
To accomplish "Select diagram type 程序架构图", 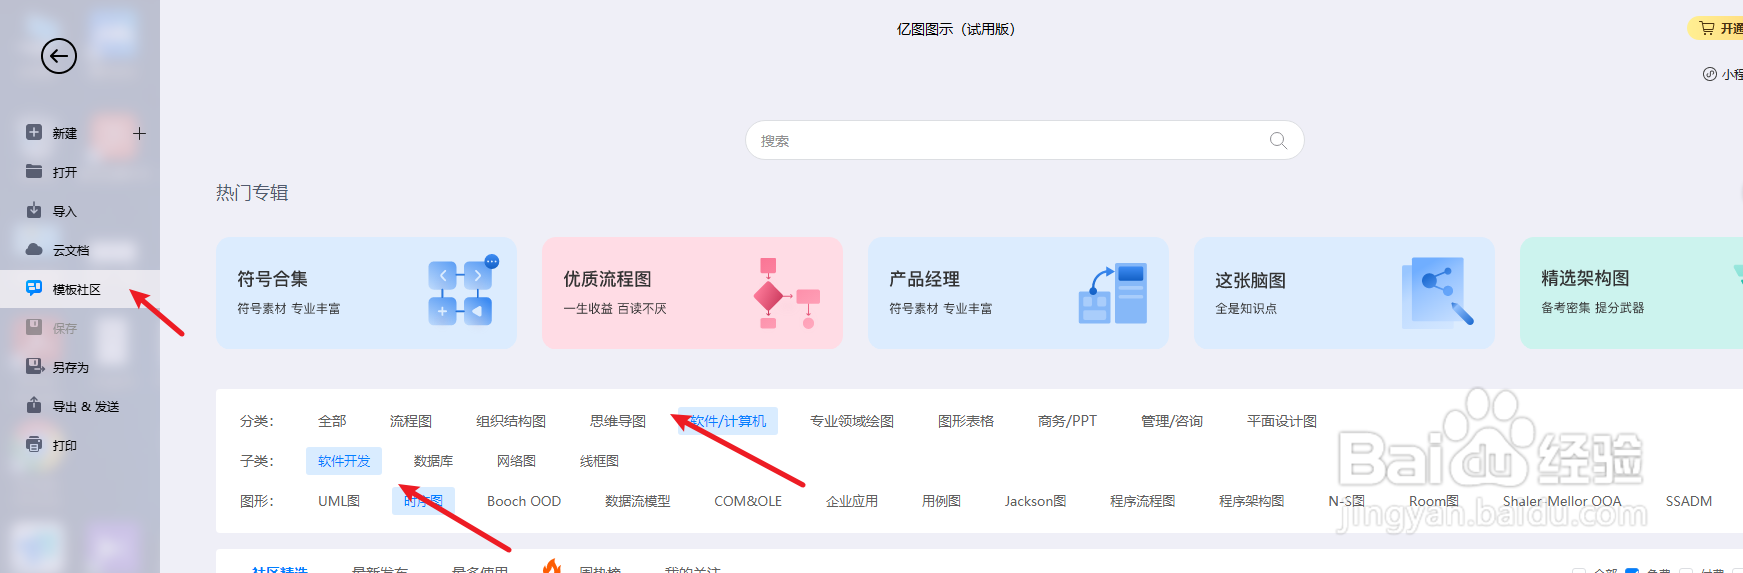I will (1251, 501).
